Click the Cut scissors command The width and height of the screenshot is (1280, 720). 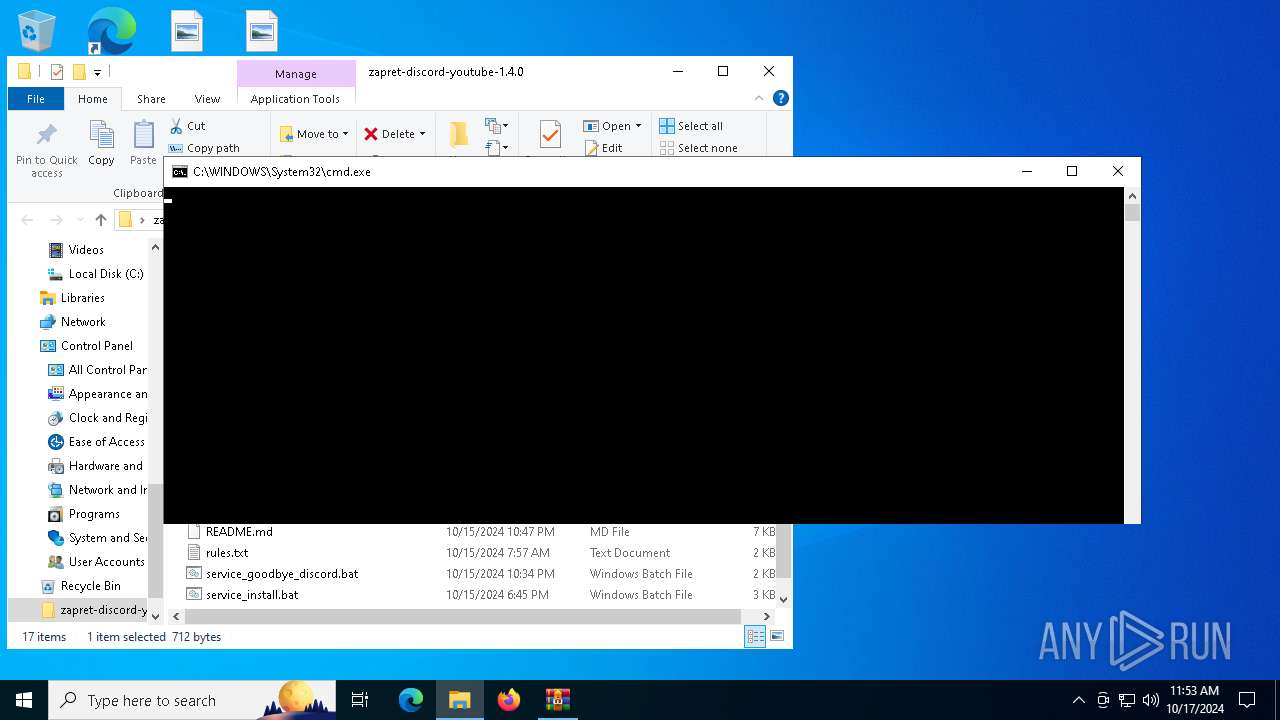click(x=187, y=126)
